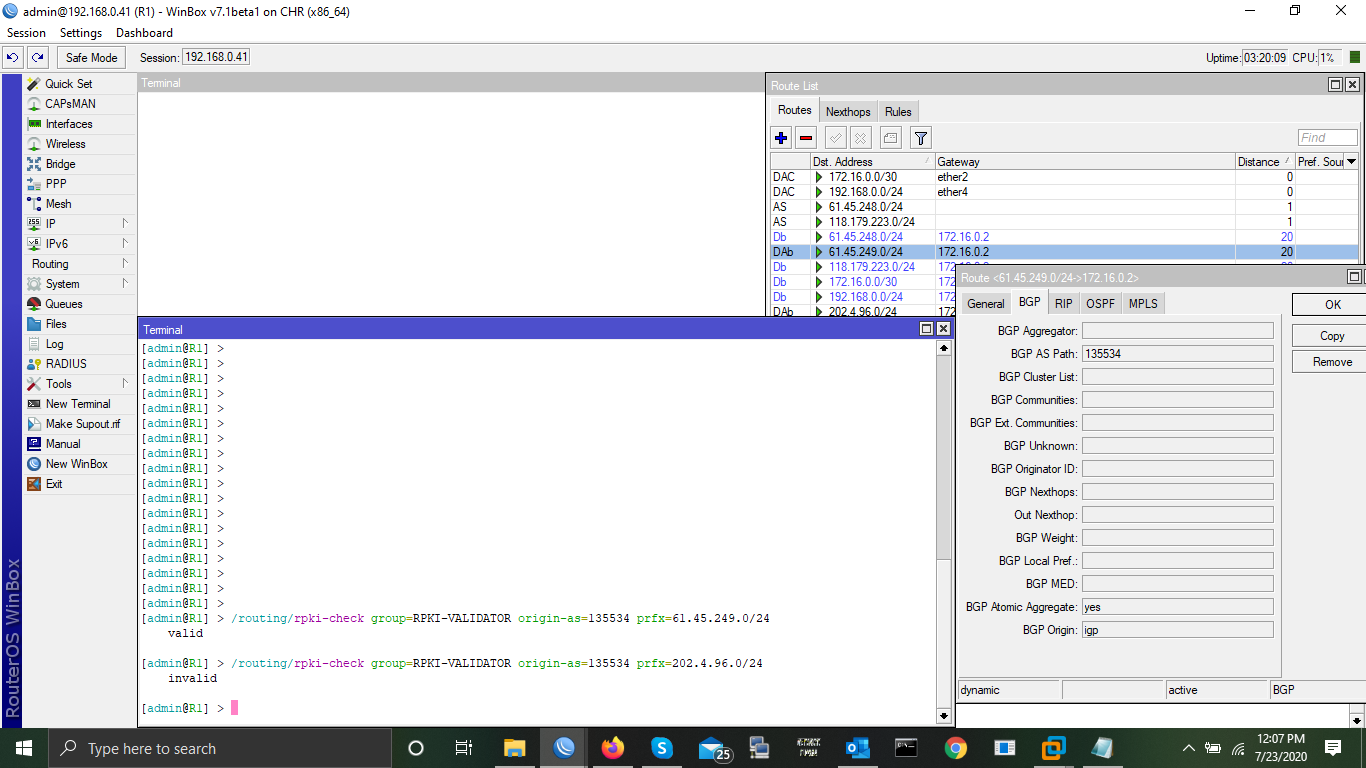Click the Terminal window scroll-down arrow
The width and height of the screenshot is (1366, 768).
click(943, 716)
